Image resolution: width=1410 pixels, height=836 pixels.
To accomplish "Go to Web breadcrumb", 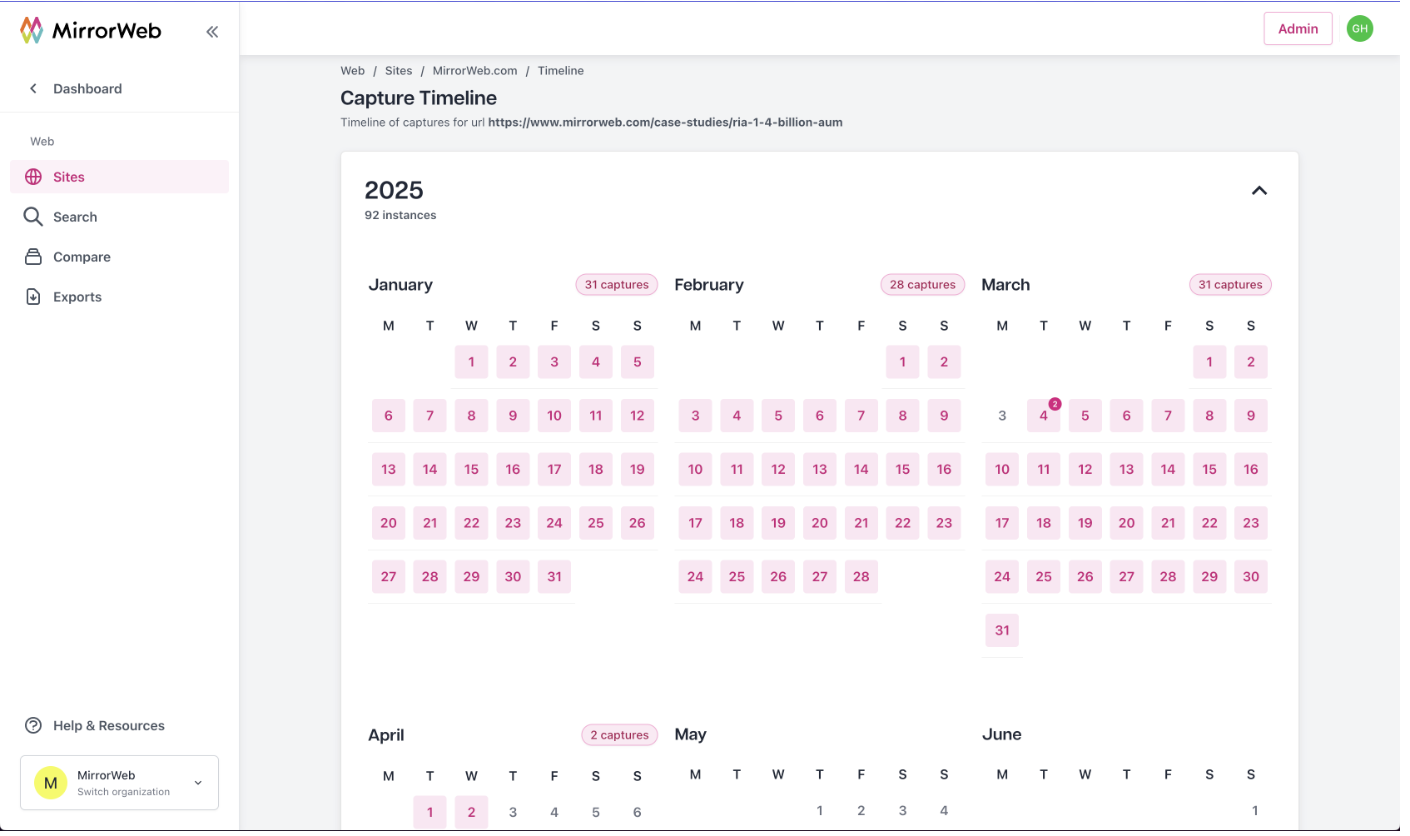I will (352, 71).
